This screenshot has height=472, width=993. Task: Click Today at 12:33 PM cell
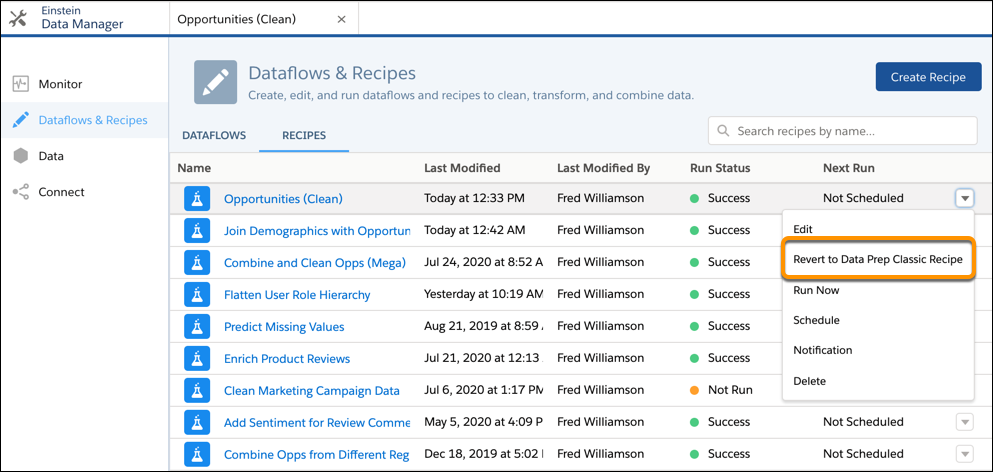tap(474, 198)
